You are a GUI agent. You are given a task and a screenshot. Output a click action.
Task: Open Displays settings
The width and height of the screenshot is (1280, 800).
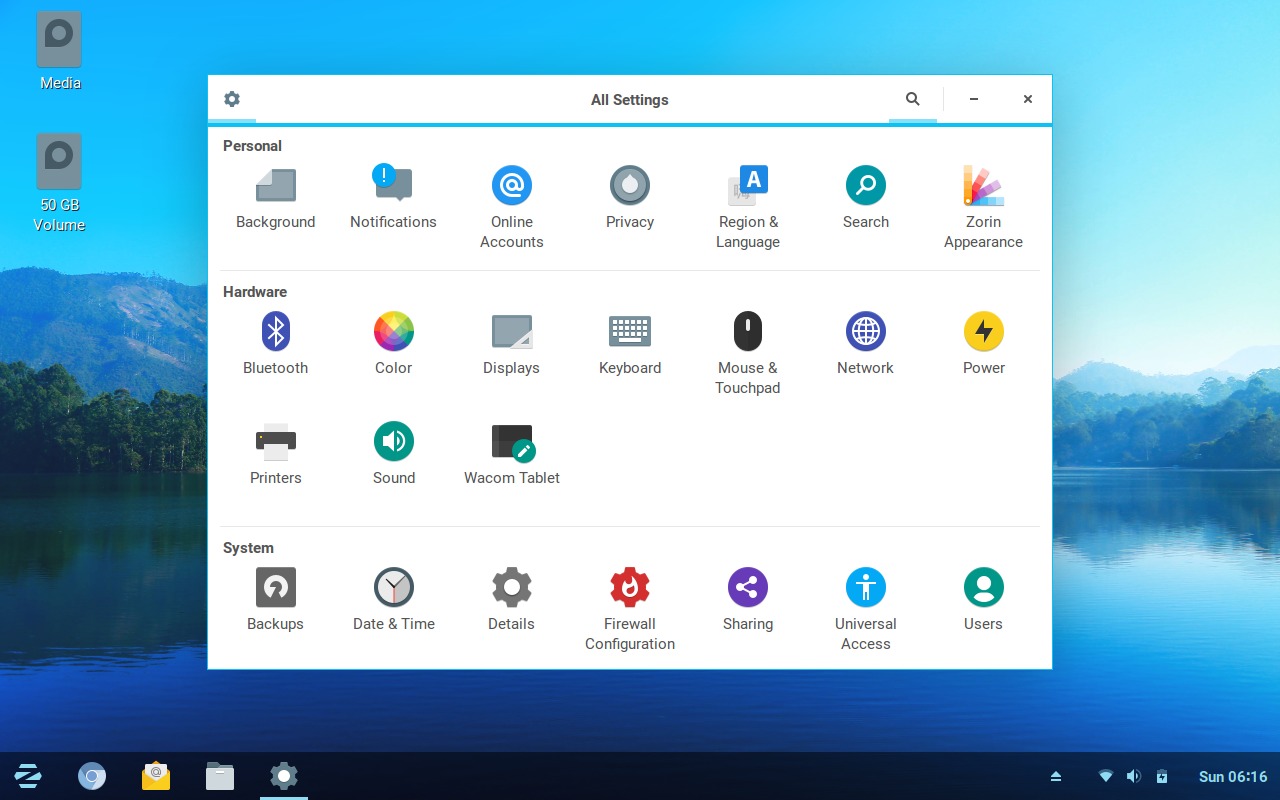(x=511, y=340)
